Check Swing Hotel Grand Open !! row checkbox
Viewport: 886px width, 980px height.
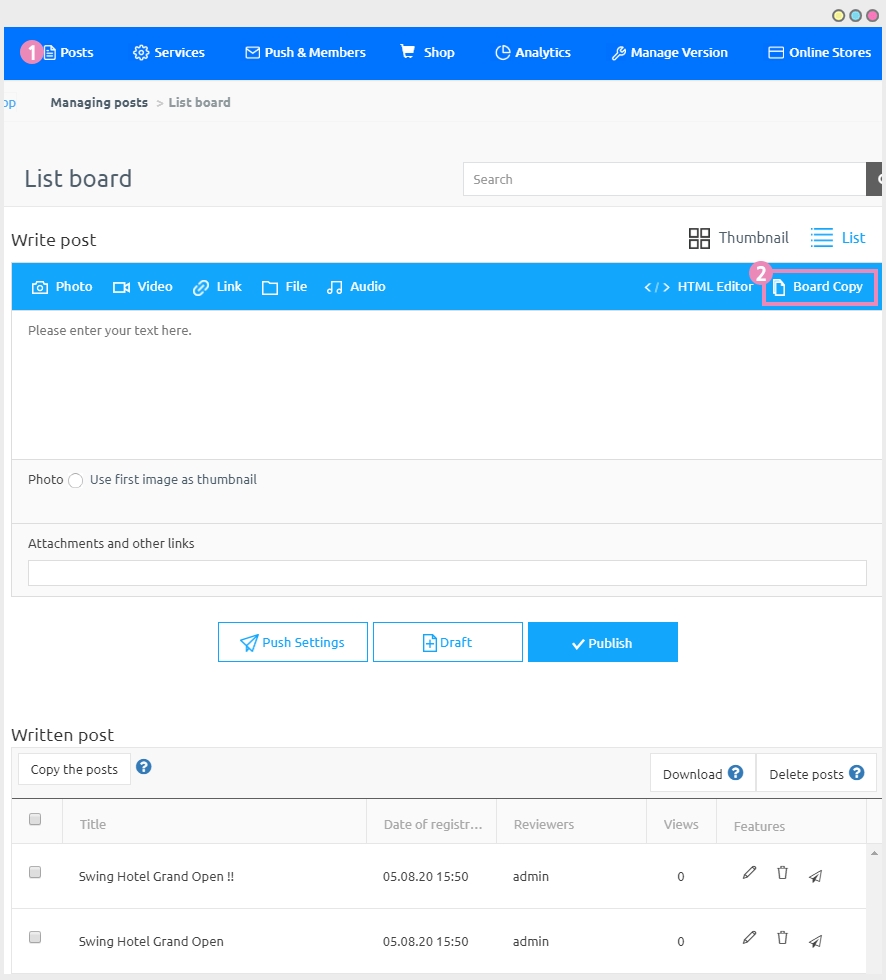35,872
